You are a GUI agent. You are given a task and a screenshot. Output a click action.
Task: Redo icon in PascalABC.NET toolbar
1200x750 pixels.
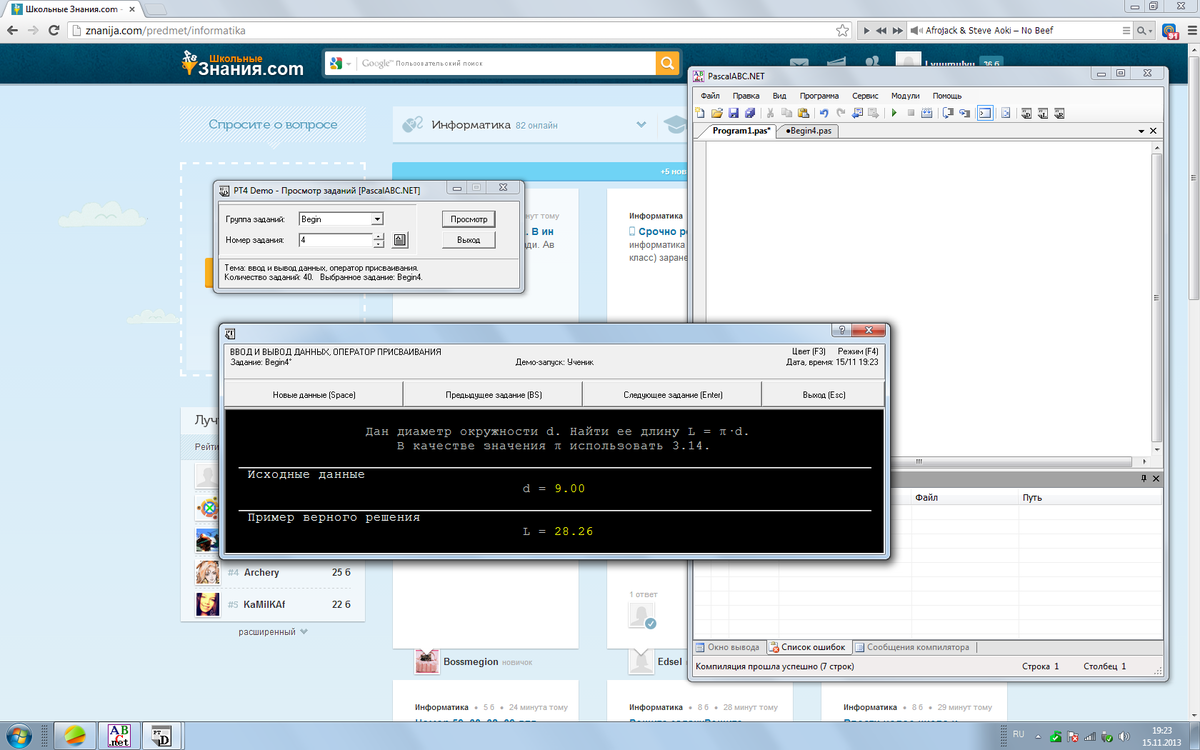(840, 113)
